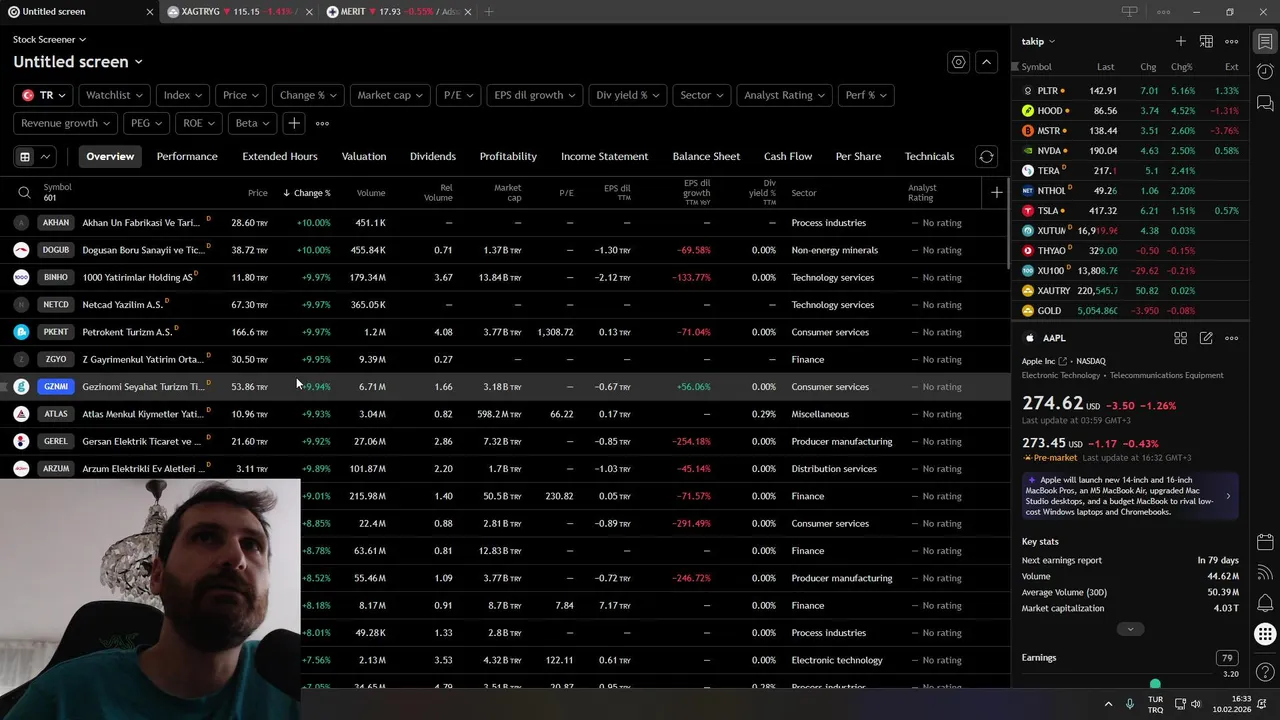The image size is (1280, 720).
Task: Switch to the Dividends tab
Action: click(433, 156)
